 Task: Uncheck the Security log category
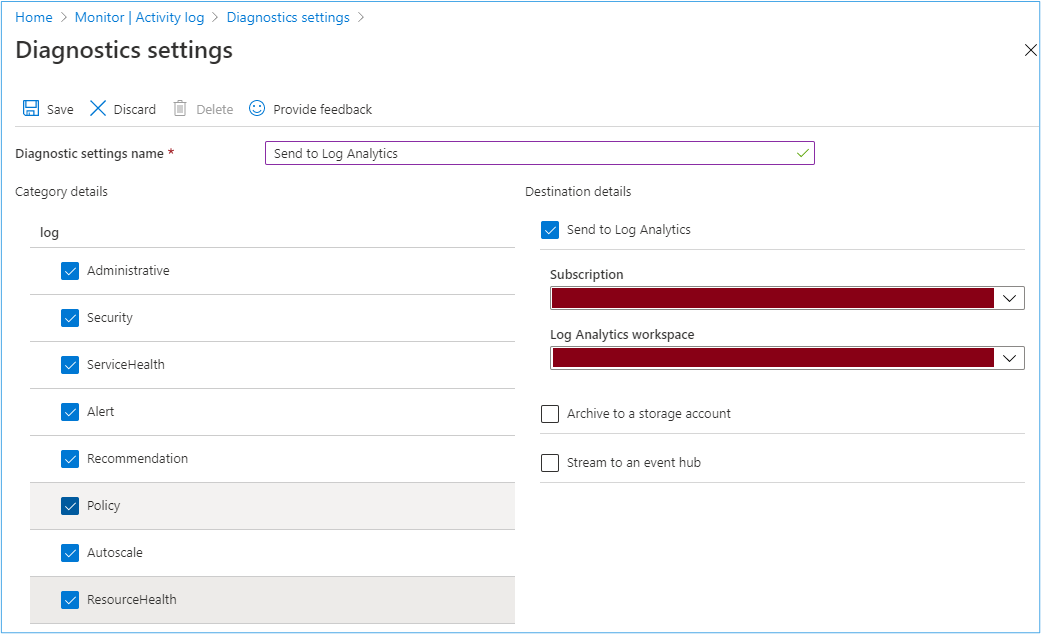coord(70,318)
